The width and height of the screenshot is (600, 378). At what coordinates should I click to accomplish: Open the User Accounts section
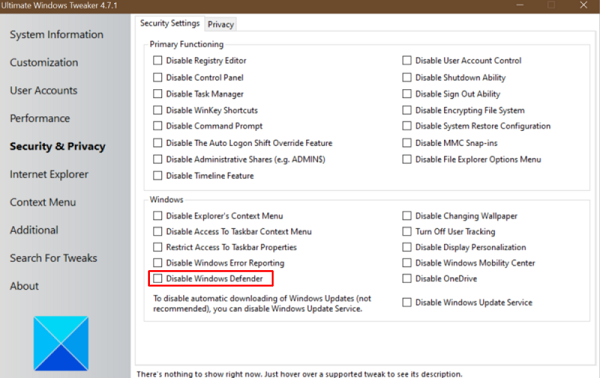(x=44, y=90)
